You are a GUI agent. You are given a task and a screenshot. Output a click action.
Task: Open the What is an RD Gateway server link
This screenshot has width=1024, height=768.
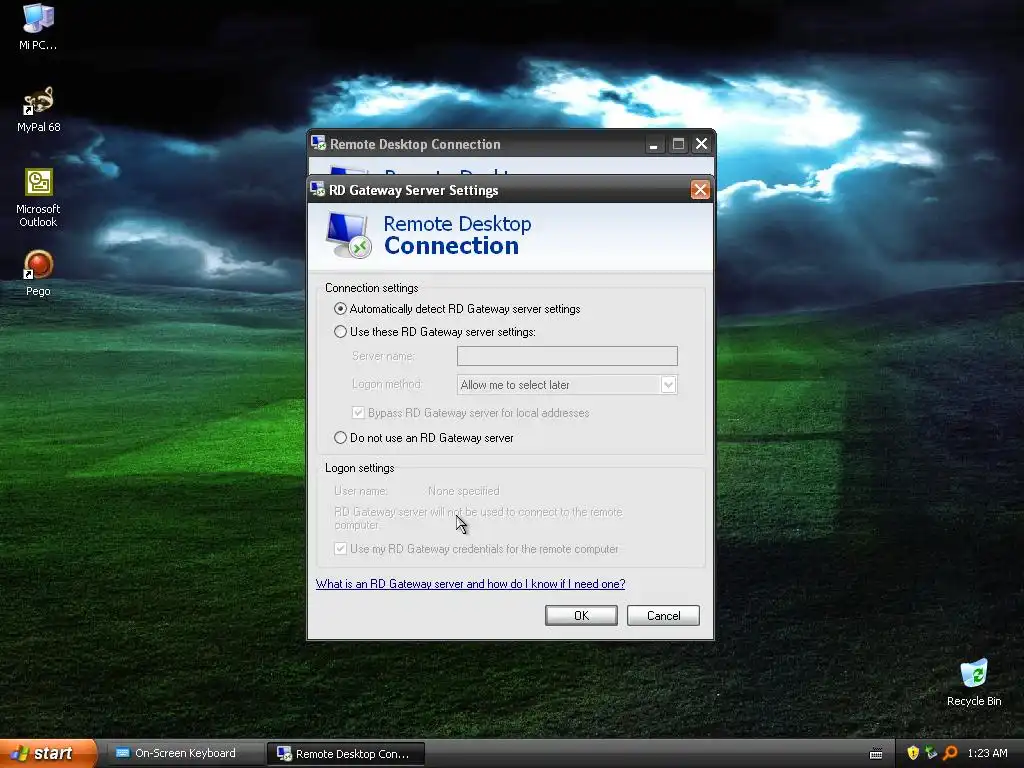pos(470,584)
